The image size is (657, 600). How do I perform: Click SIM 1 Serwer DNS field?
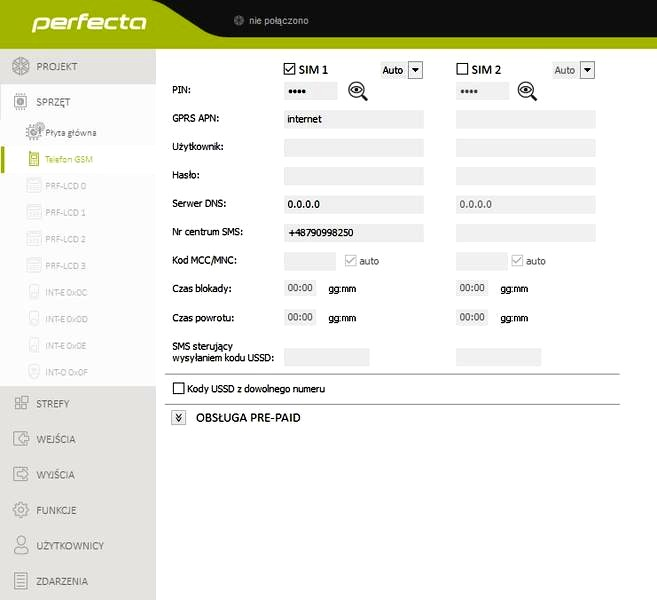(354, 204)
